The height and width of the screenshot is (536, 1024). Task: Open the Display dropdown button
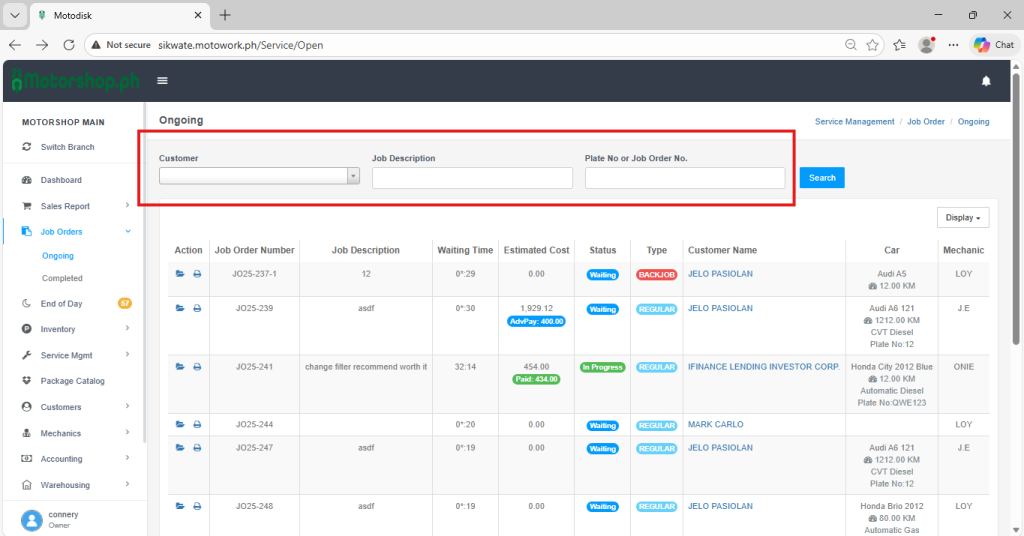(963, 217)
